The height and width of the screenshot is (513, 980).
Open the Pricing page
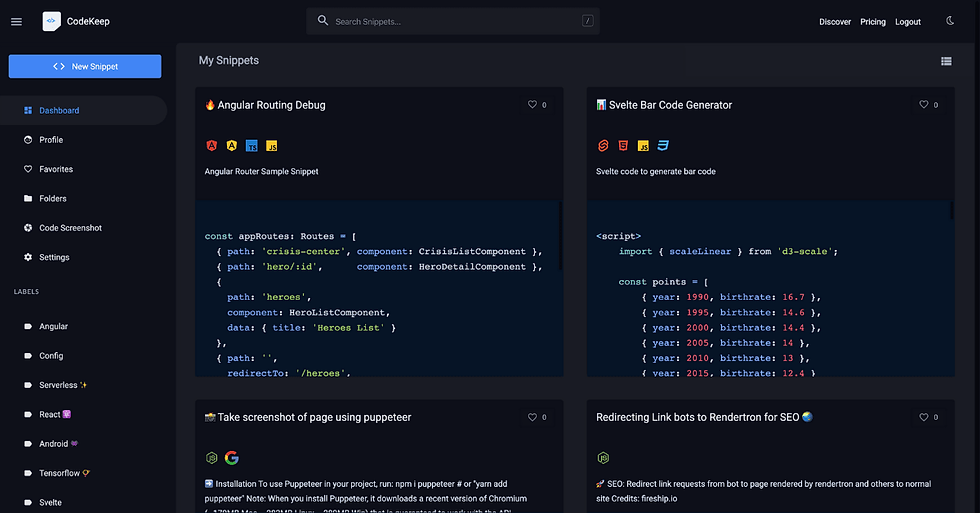872,22
